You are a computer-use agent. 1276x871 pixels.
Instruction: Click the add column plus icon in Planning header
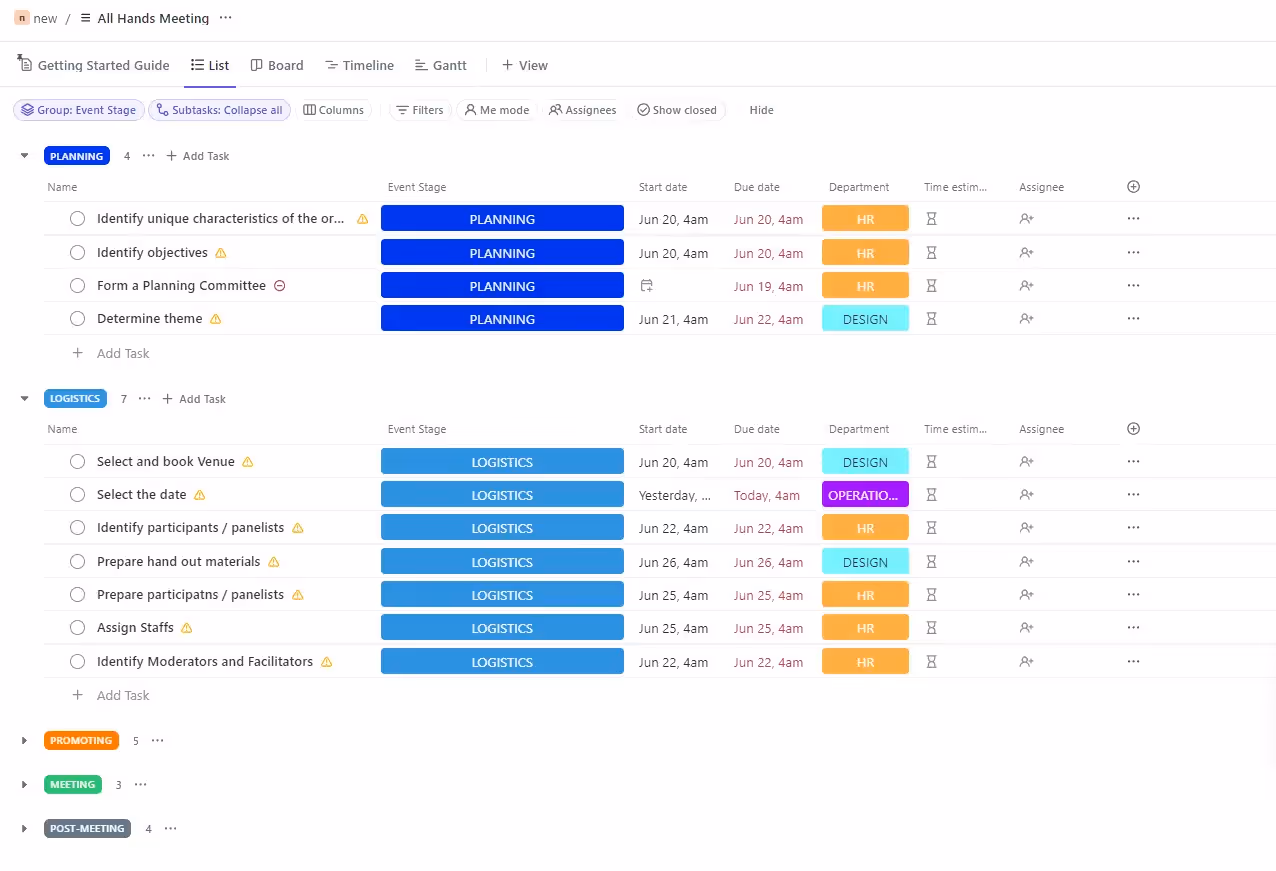1133,187
